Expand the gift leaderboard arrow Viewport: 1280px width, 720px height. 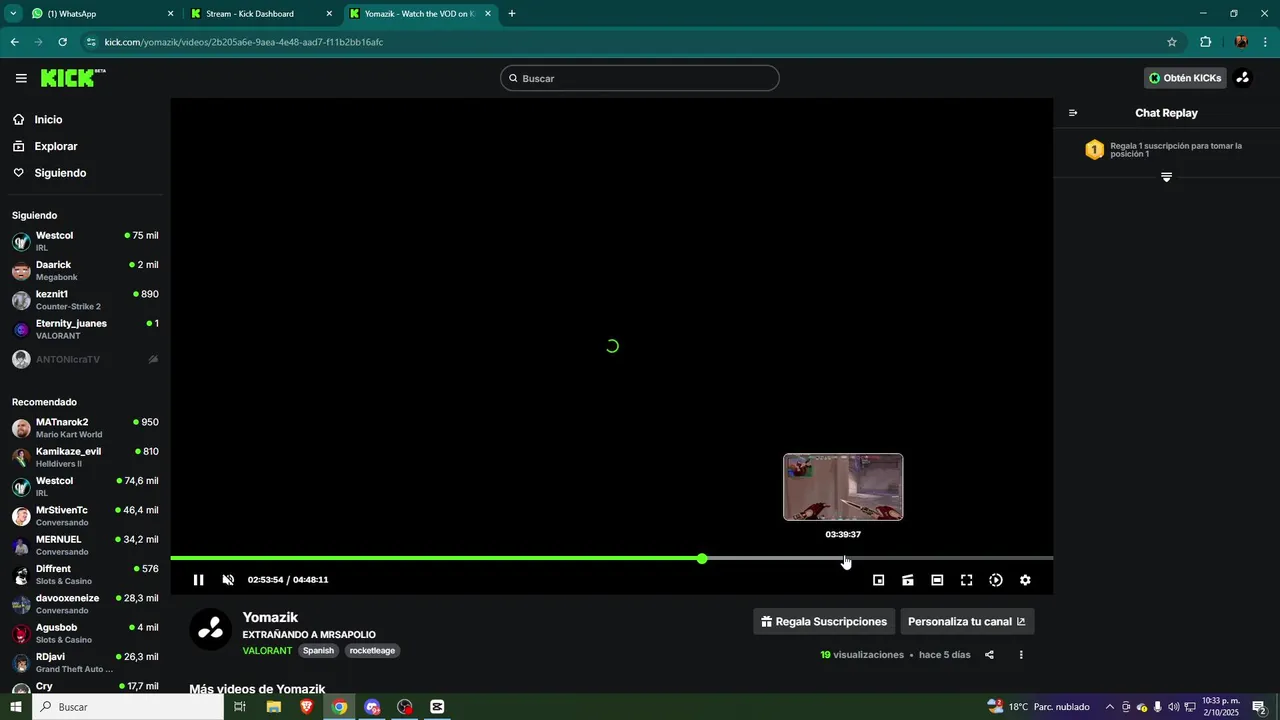click(1166, 177)
